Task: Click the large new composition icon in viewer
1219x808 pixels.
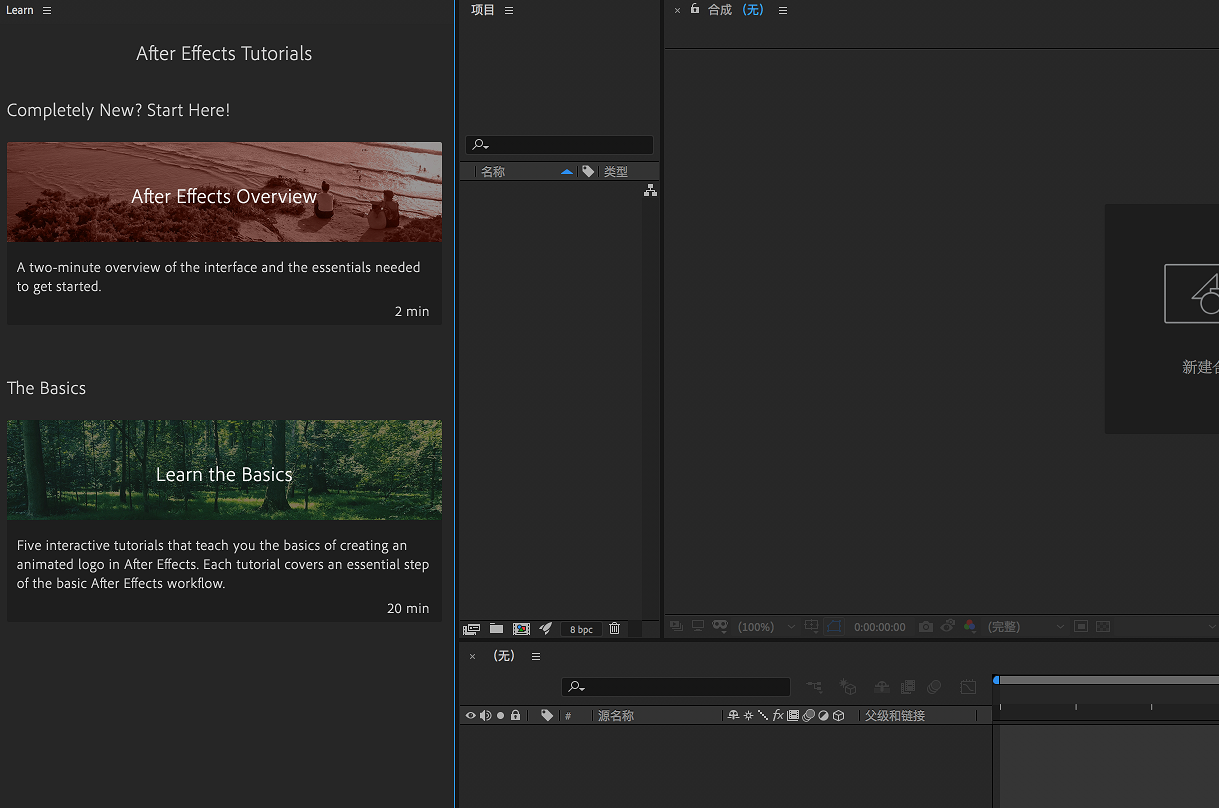Action: [1193, 294]
